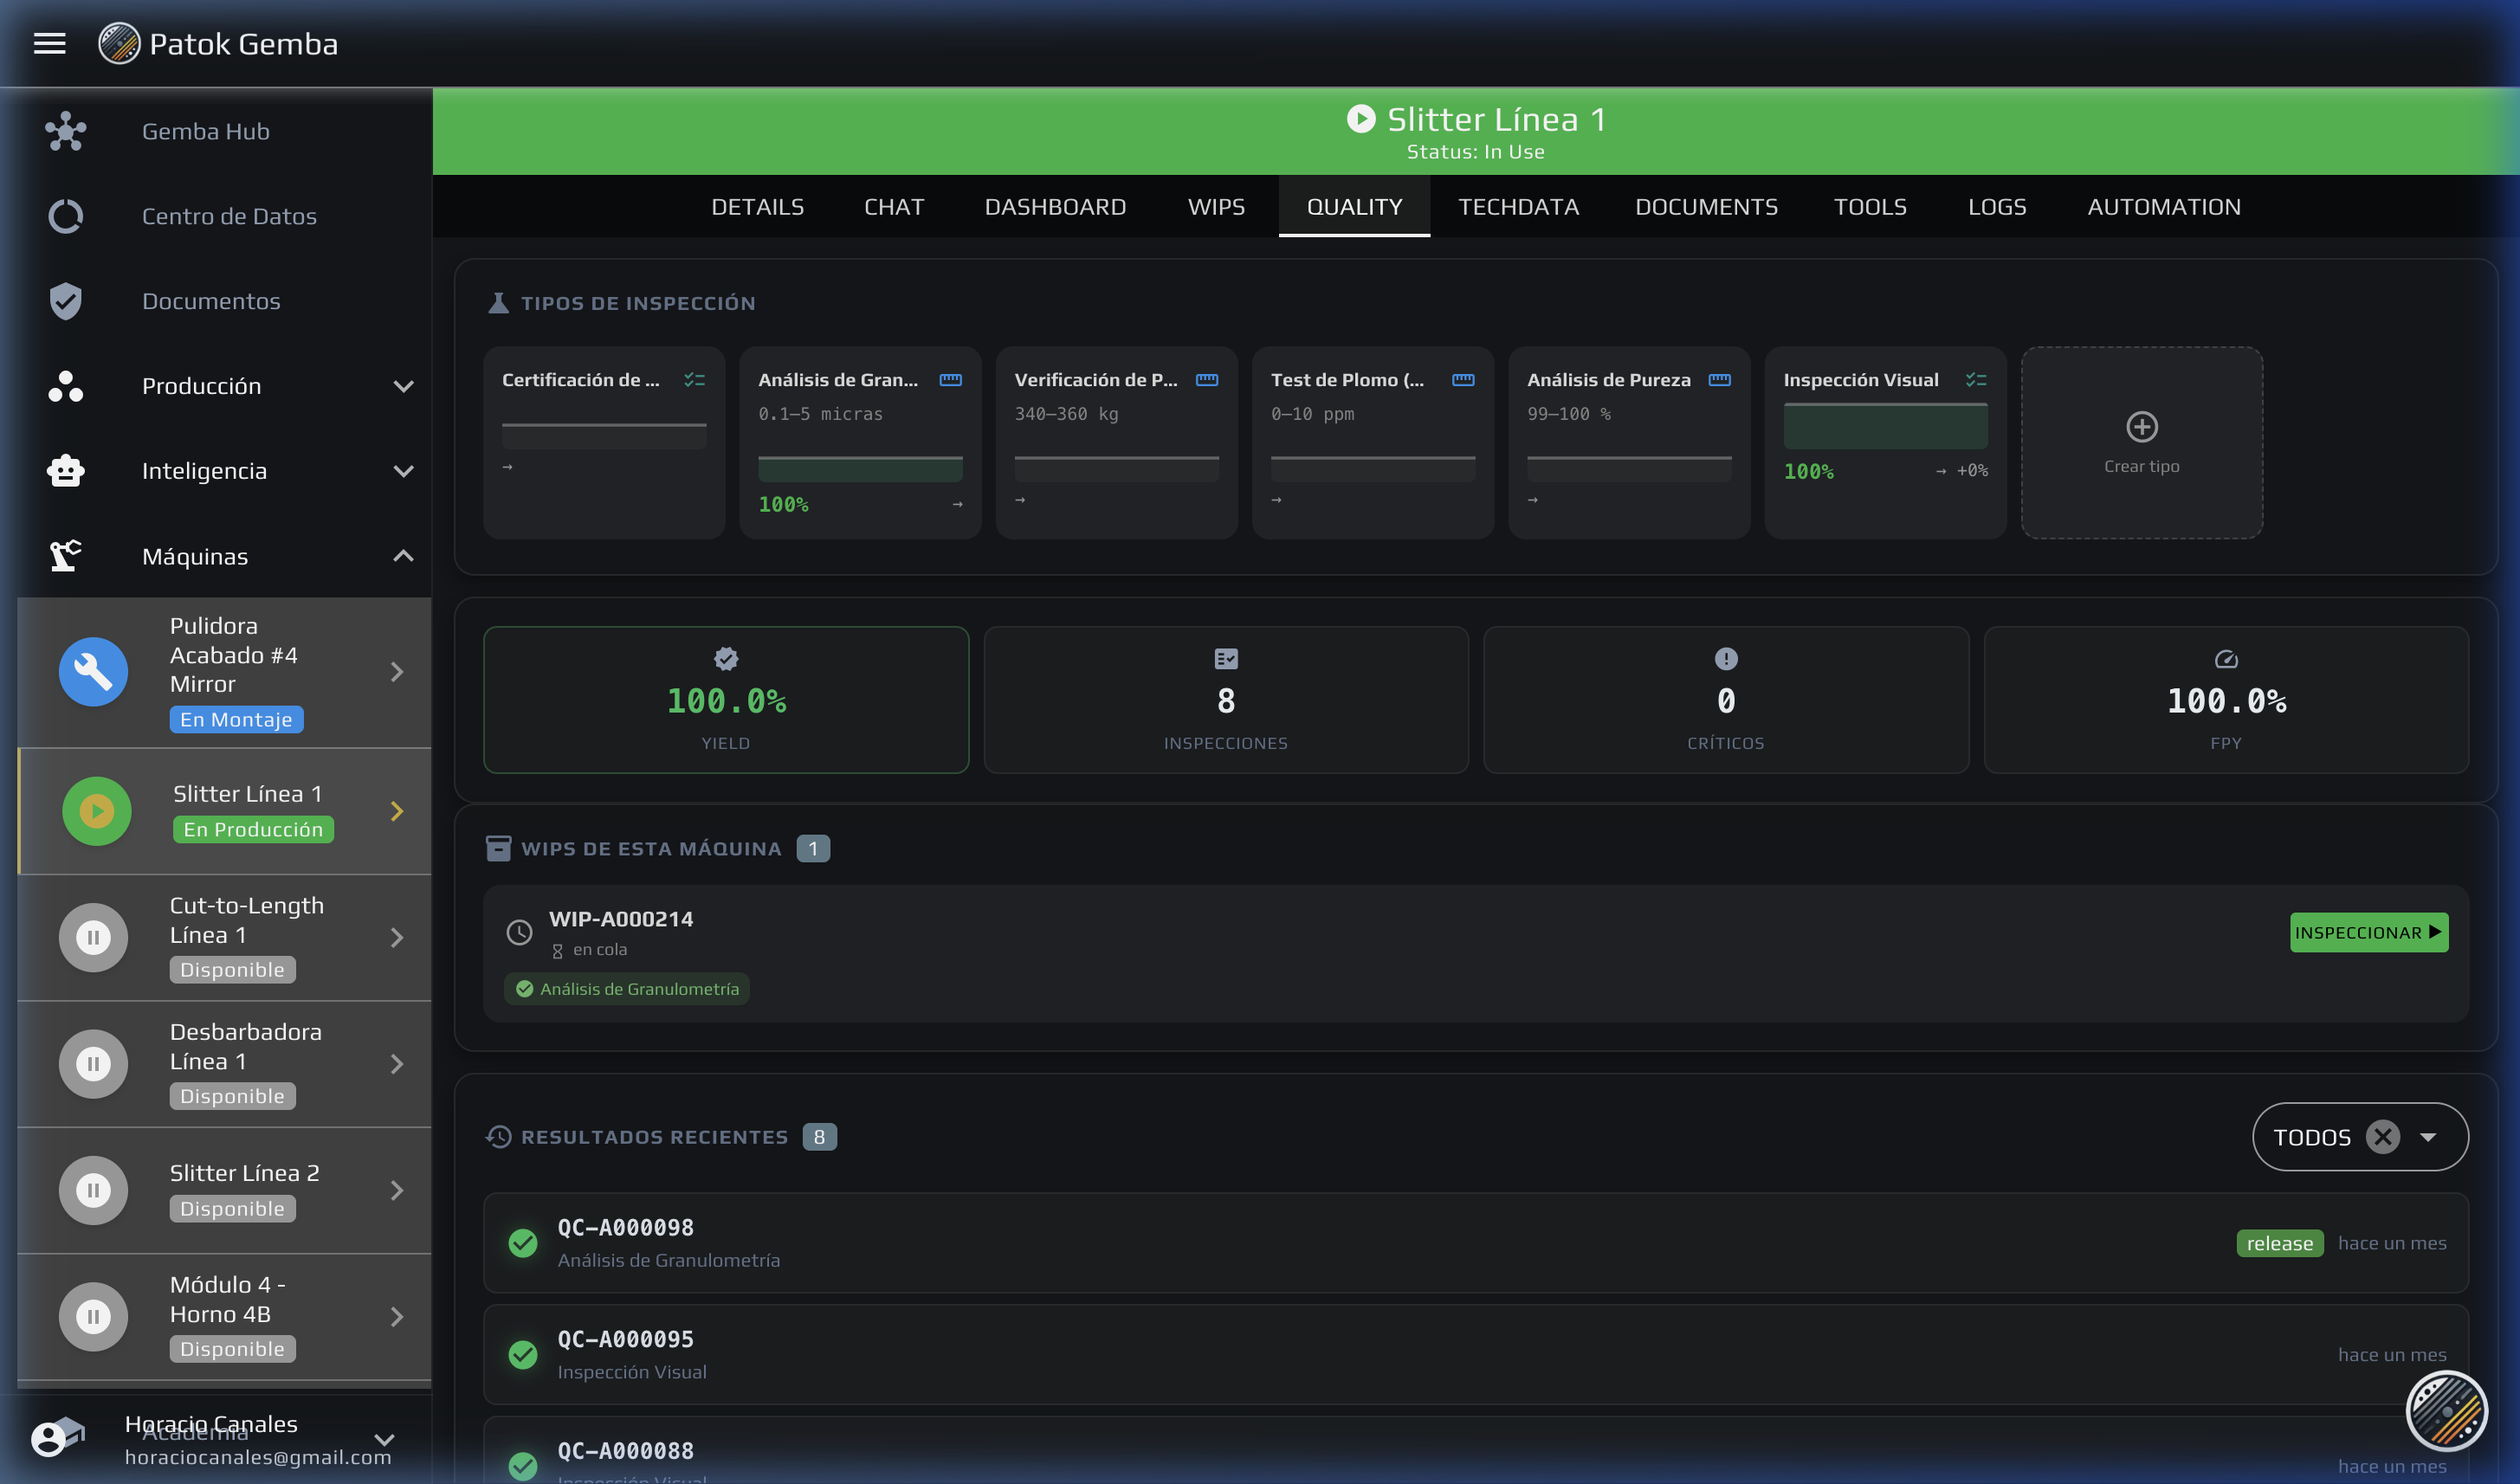Click the Cut-to-Length pause icon
Viewport: 2520px width, 1484px height.
click(x=93, y=937)
